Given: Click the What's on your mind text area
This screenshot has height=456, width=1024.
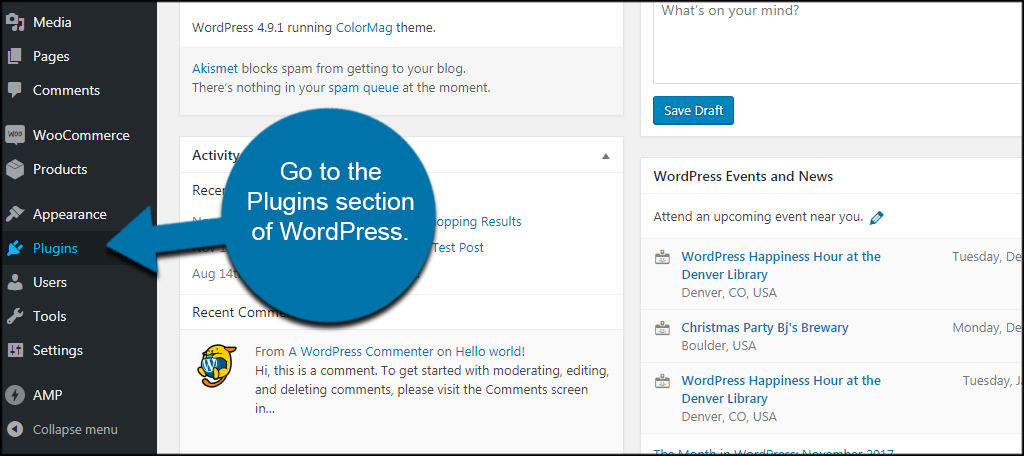Looking at the screenshot, I should (x=839, y=42).
